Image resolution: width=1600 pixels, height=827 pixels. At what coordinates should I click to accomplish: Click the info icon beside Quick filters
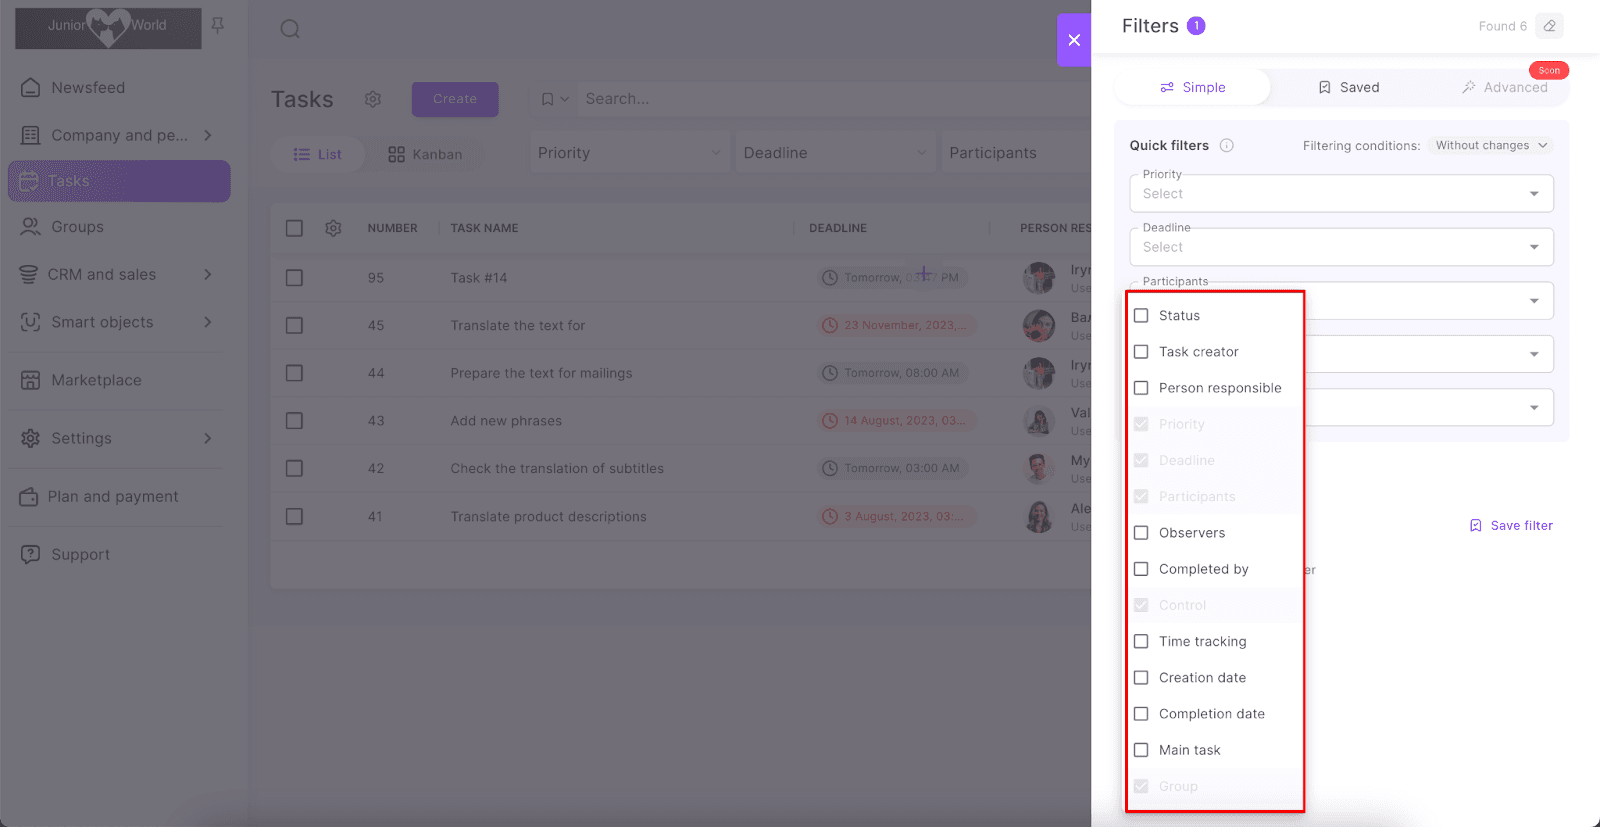pos(1226,146)
